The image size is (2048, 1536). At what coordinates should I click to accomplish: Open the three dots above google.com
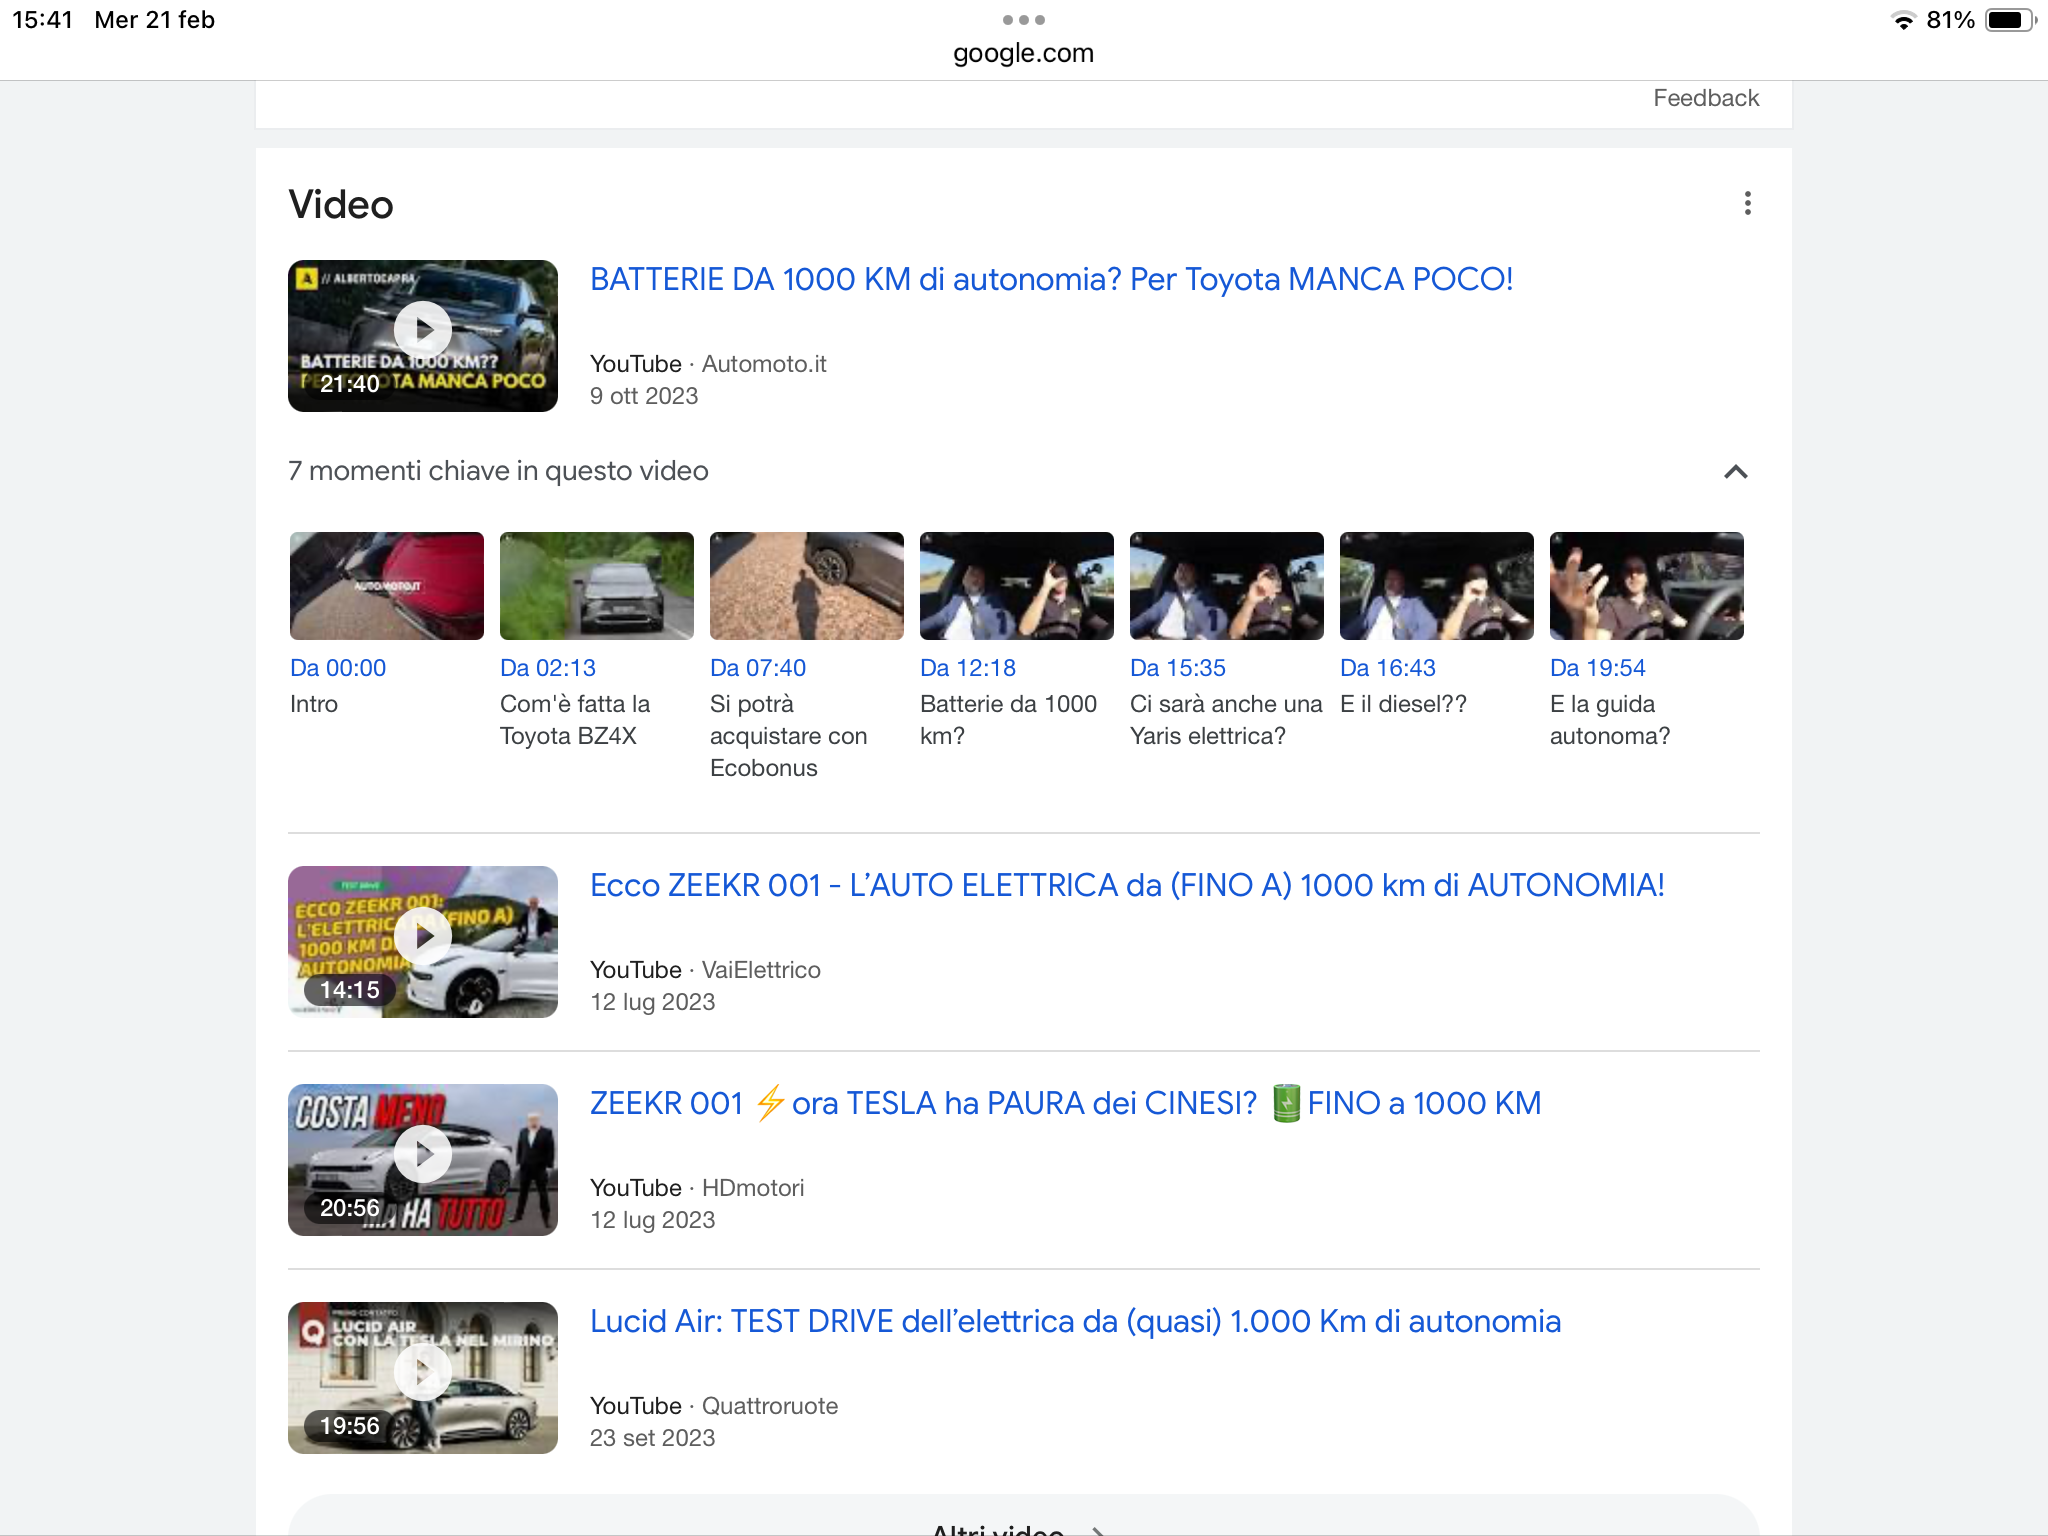1023,20
